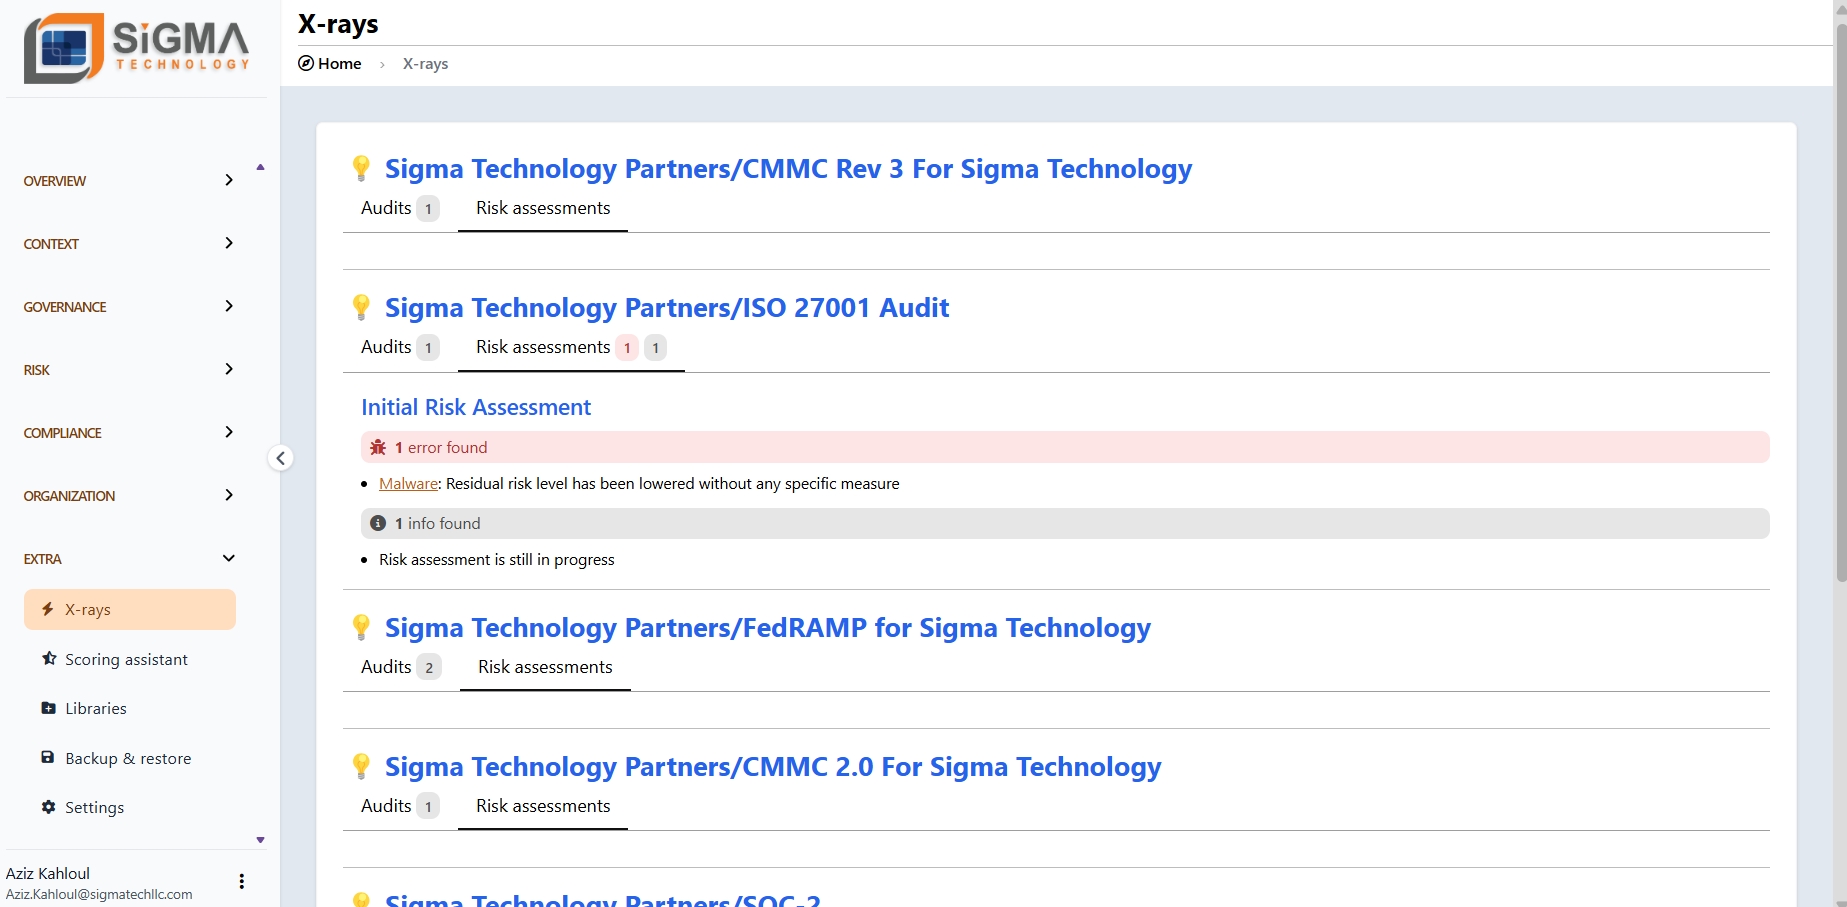
Task: Open Audits tab under CMMC Rev 3
Action: [399, 208]
